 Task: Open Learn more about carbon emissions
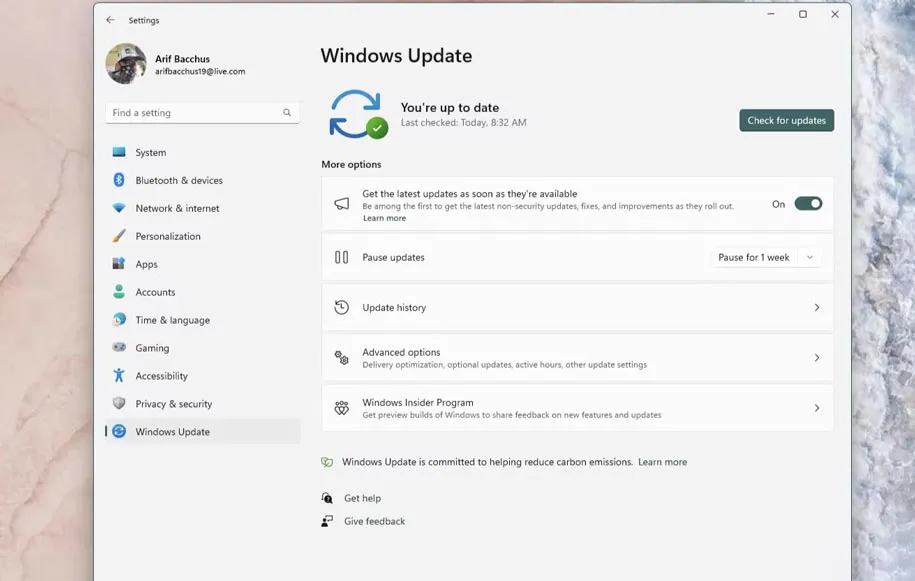662,462
